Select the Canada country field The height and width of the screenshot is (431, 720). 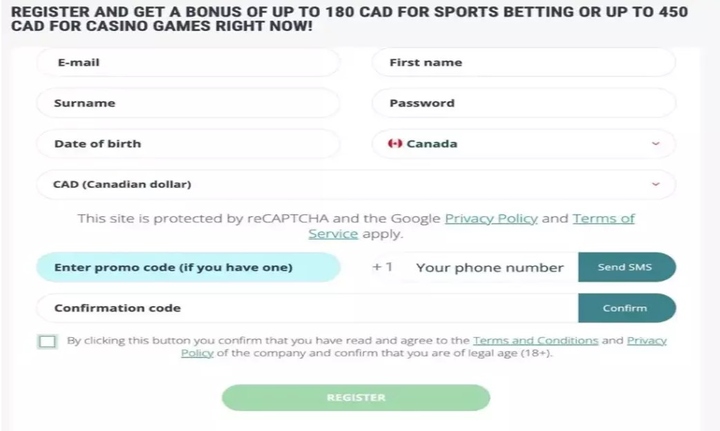pyautogui.click(x=520, y=144)
